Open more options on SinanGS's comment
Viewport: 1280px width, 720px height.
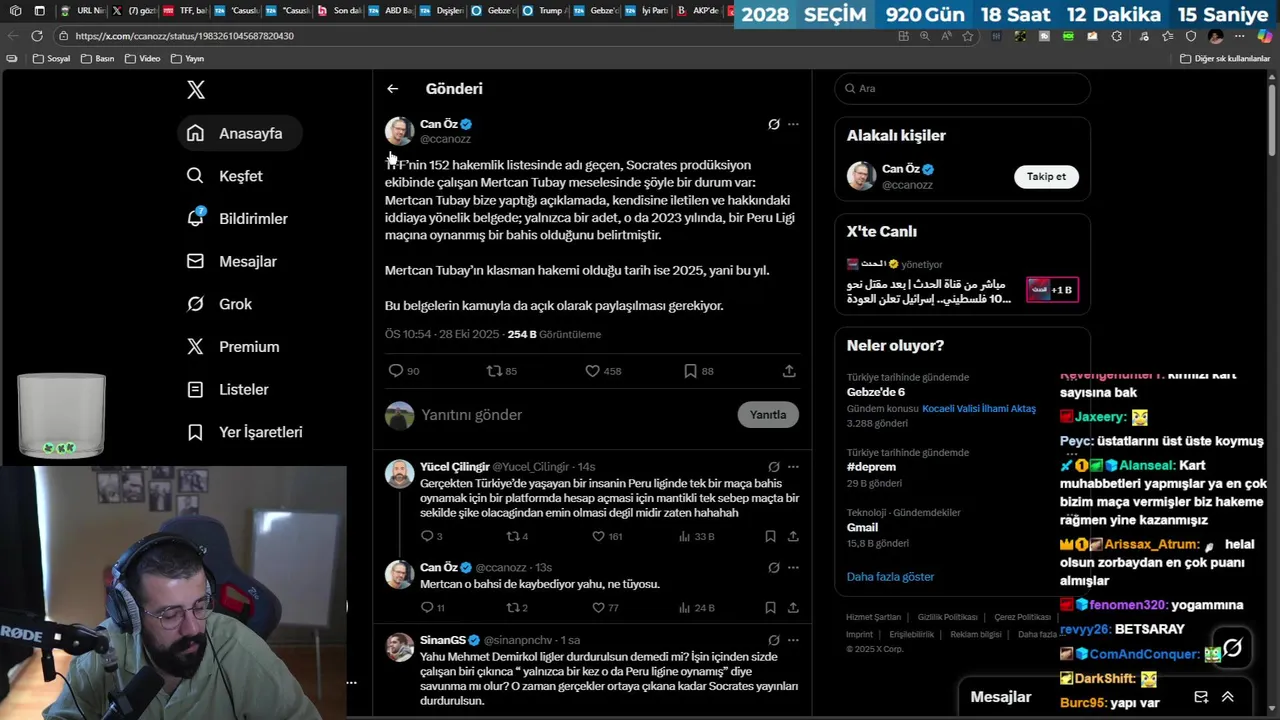pos(793,639)
